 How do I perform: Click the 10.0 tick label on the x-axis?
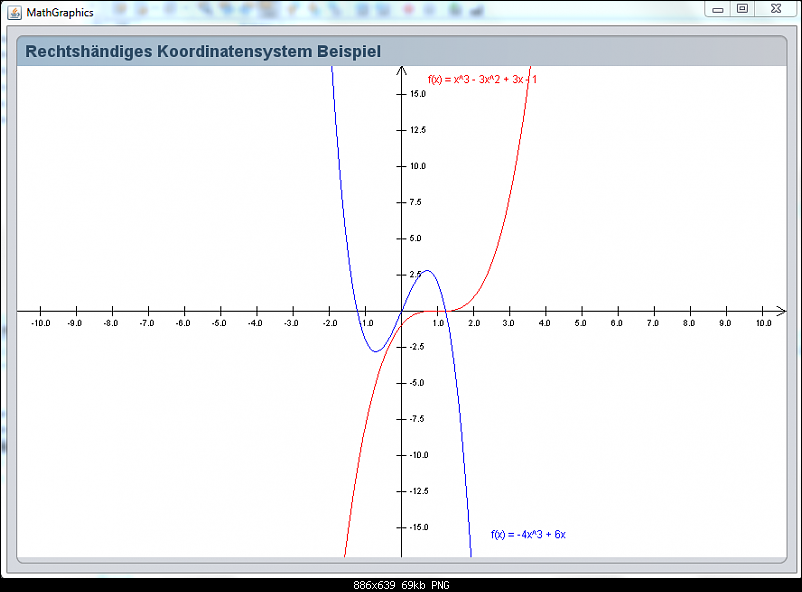763,323
